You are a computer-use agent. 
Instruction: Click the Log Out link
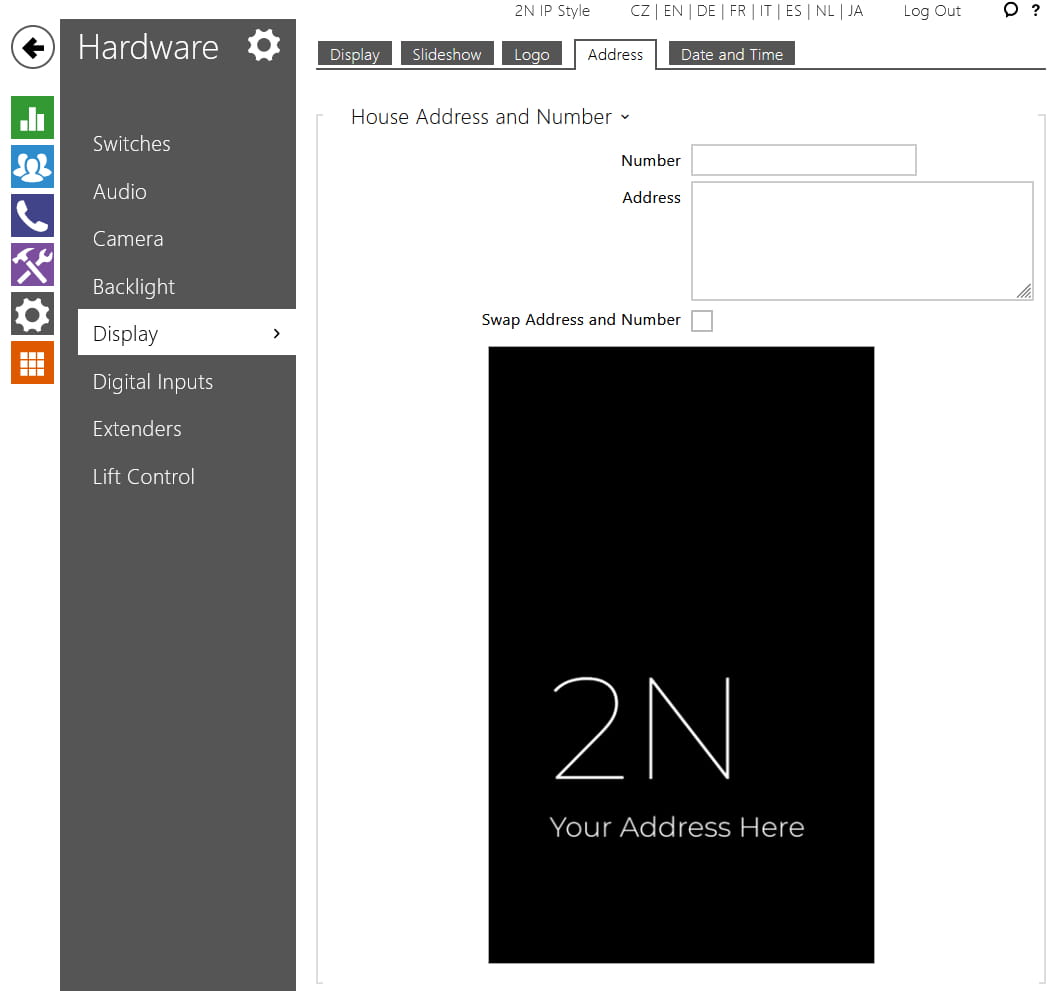[x=932, y=11]
